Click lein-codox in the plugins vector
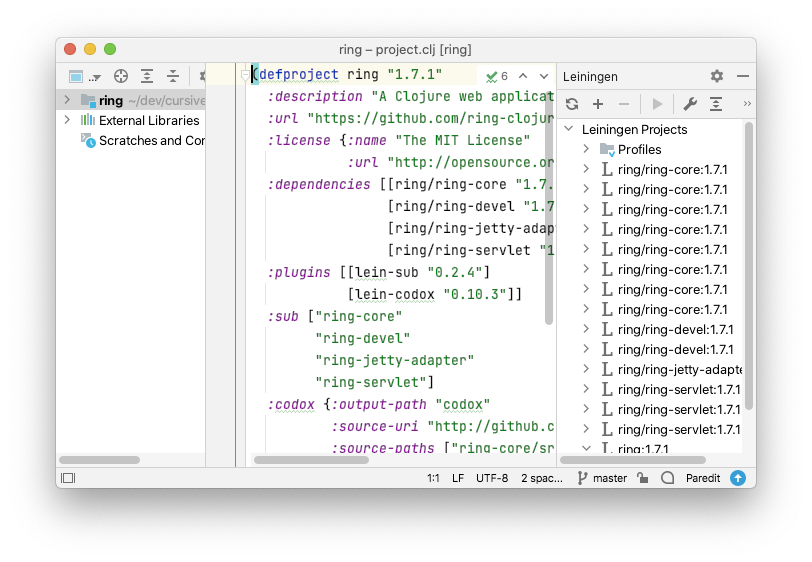Screen dimensions: 812x562 click(x=395, y=294)
